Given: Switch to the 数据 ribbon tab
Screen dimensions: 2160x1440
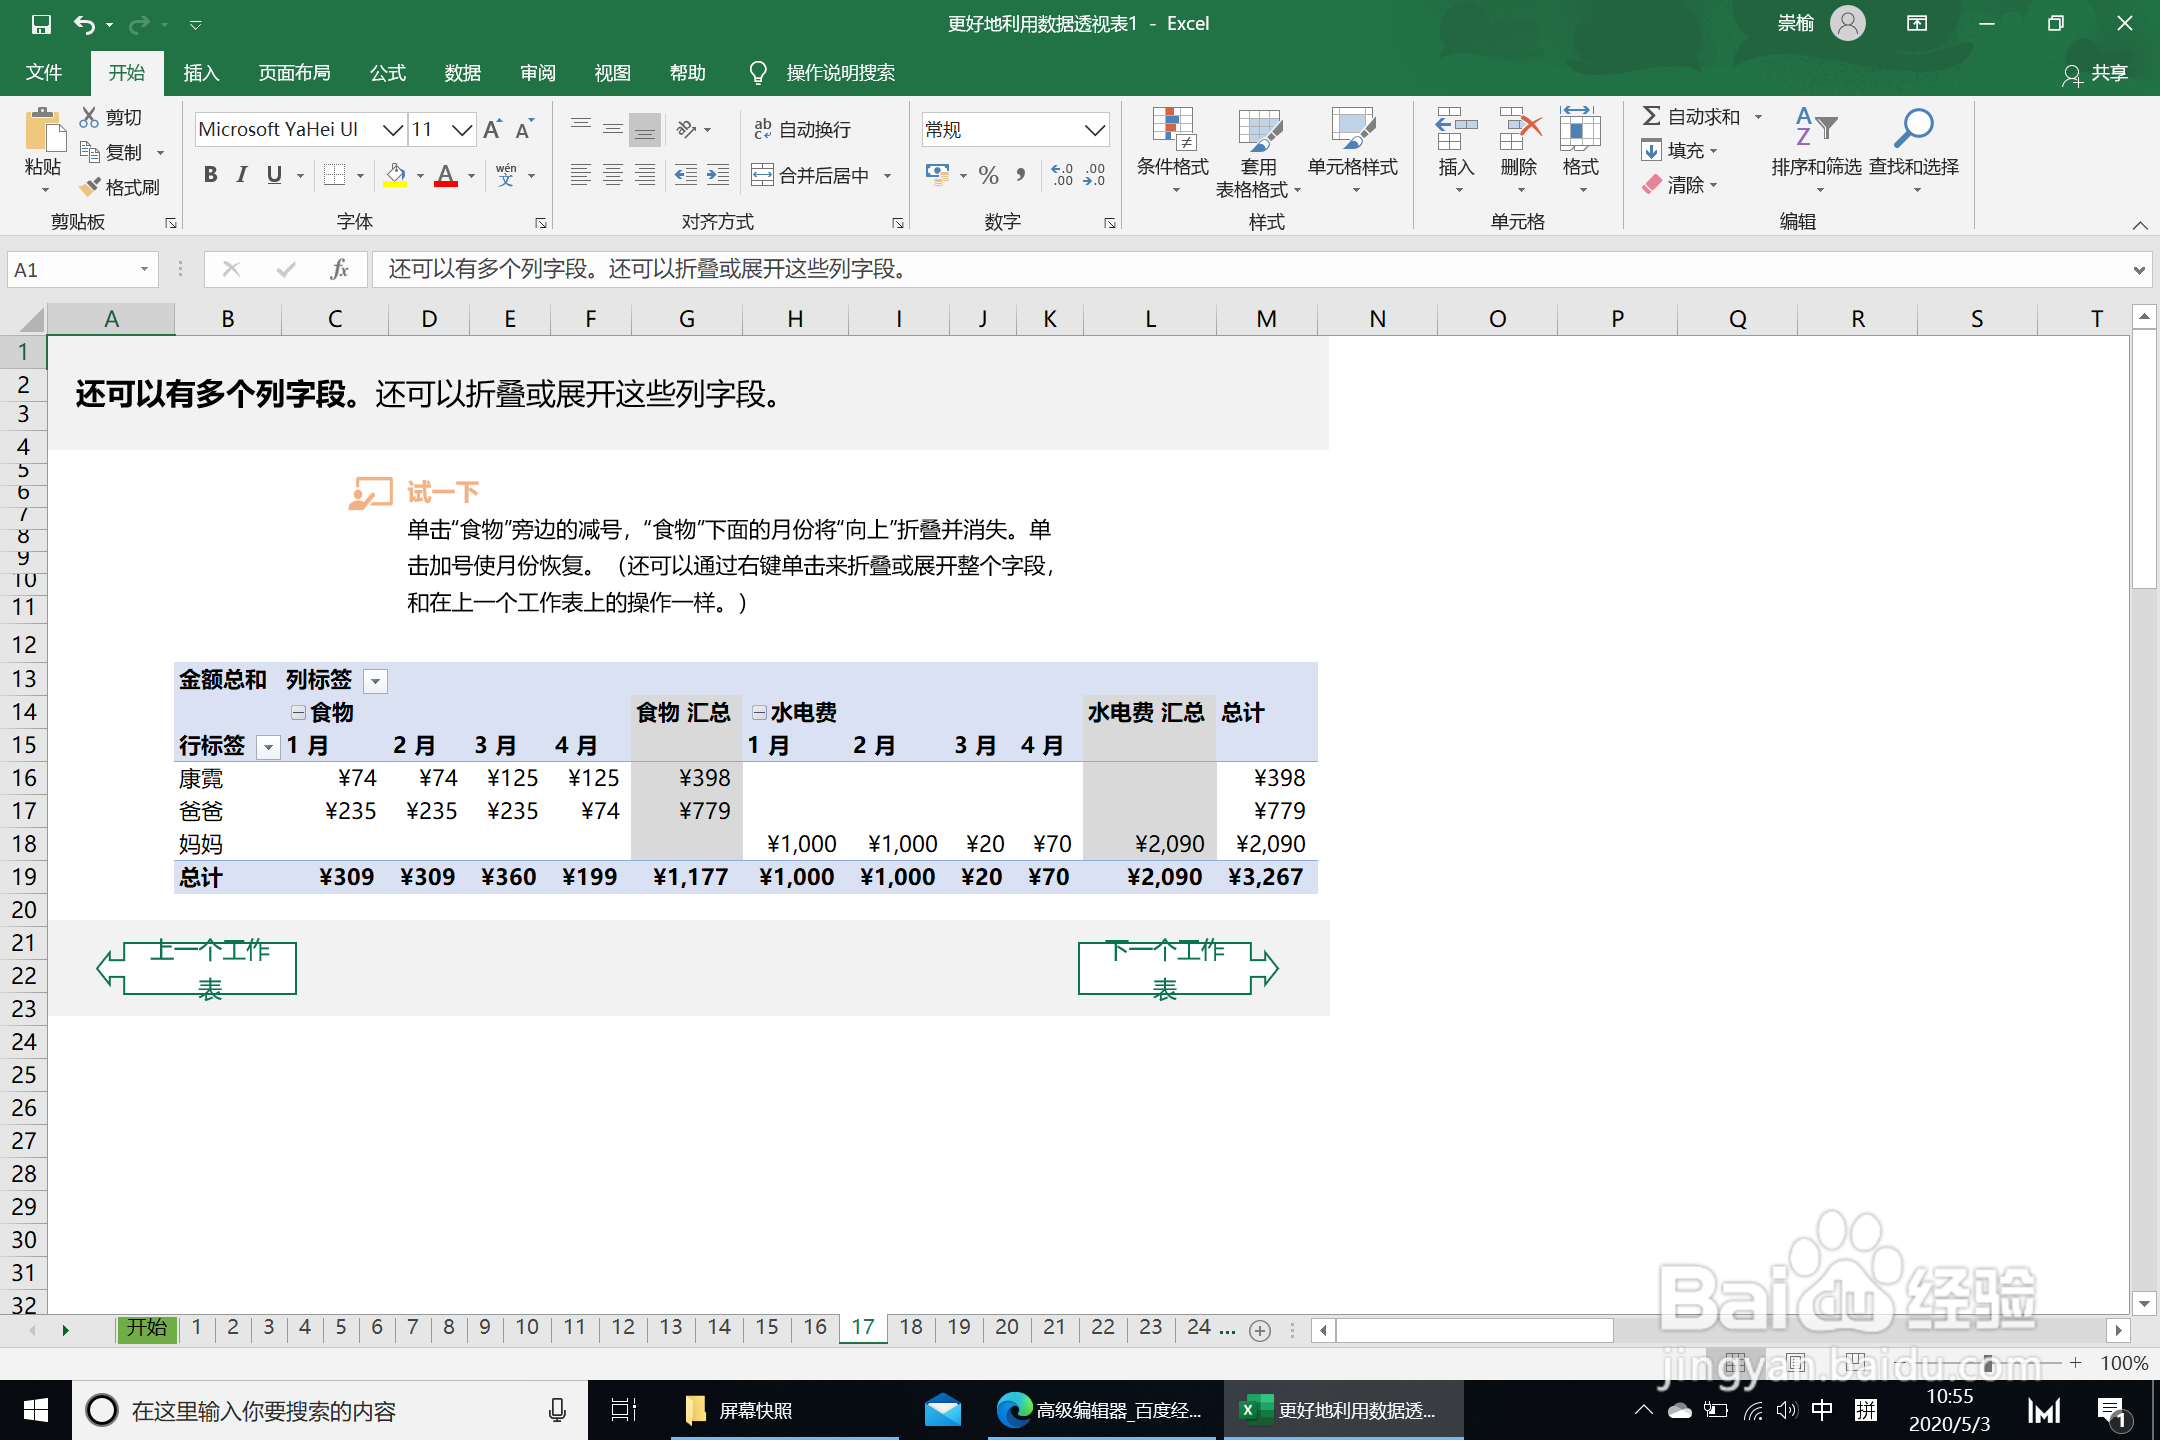Looking at the screenshot, I should pos(463,73).
